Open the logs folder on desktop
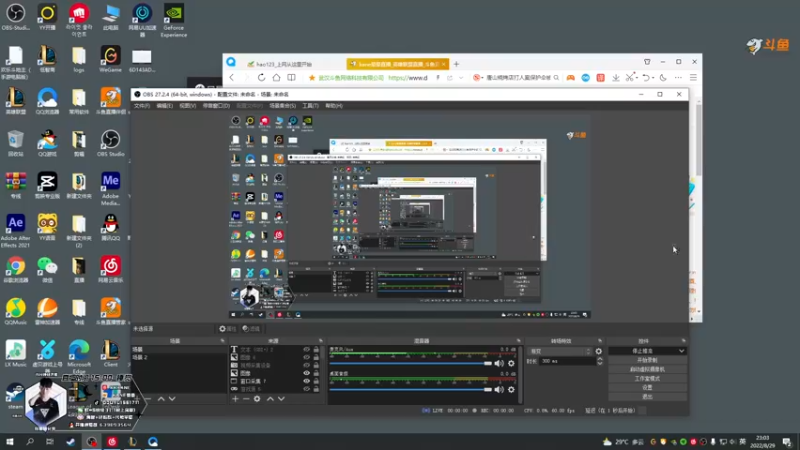 coord(79,59)
